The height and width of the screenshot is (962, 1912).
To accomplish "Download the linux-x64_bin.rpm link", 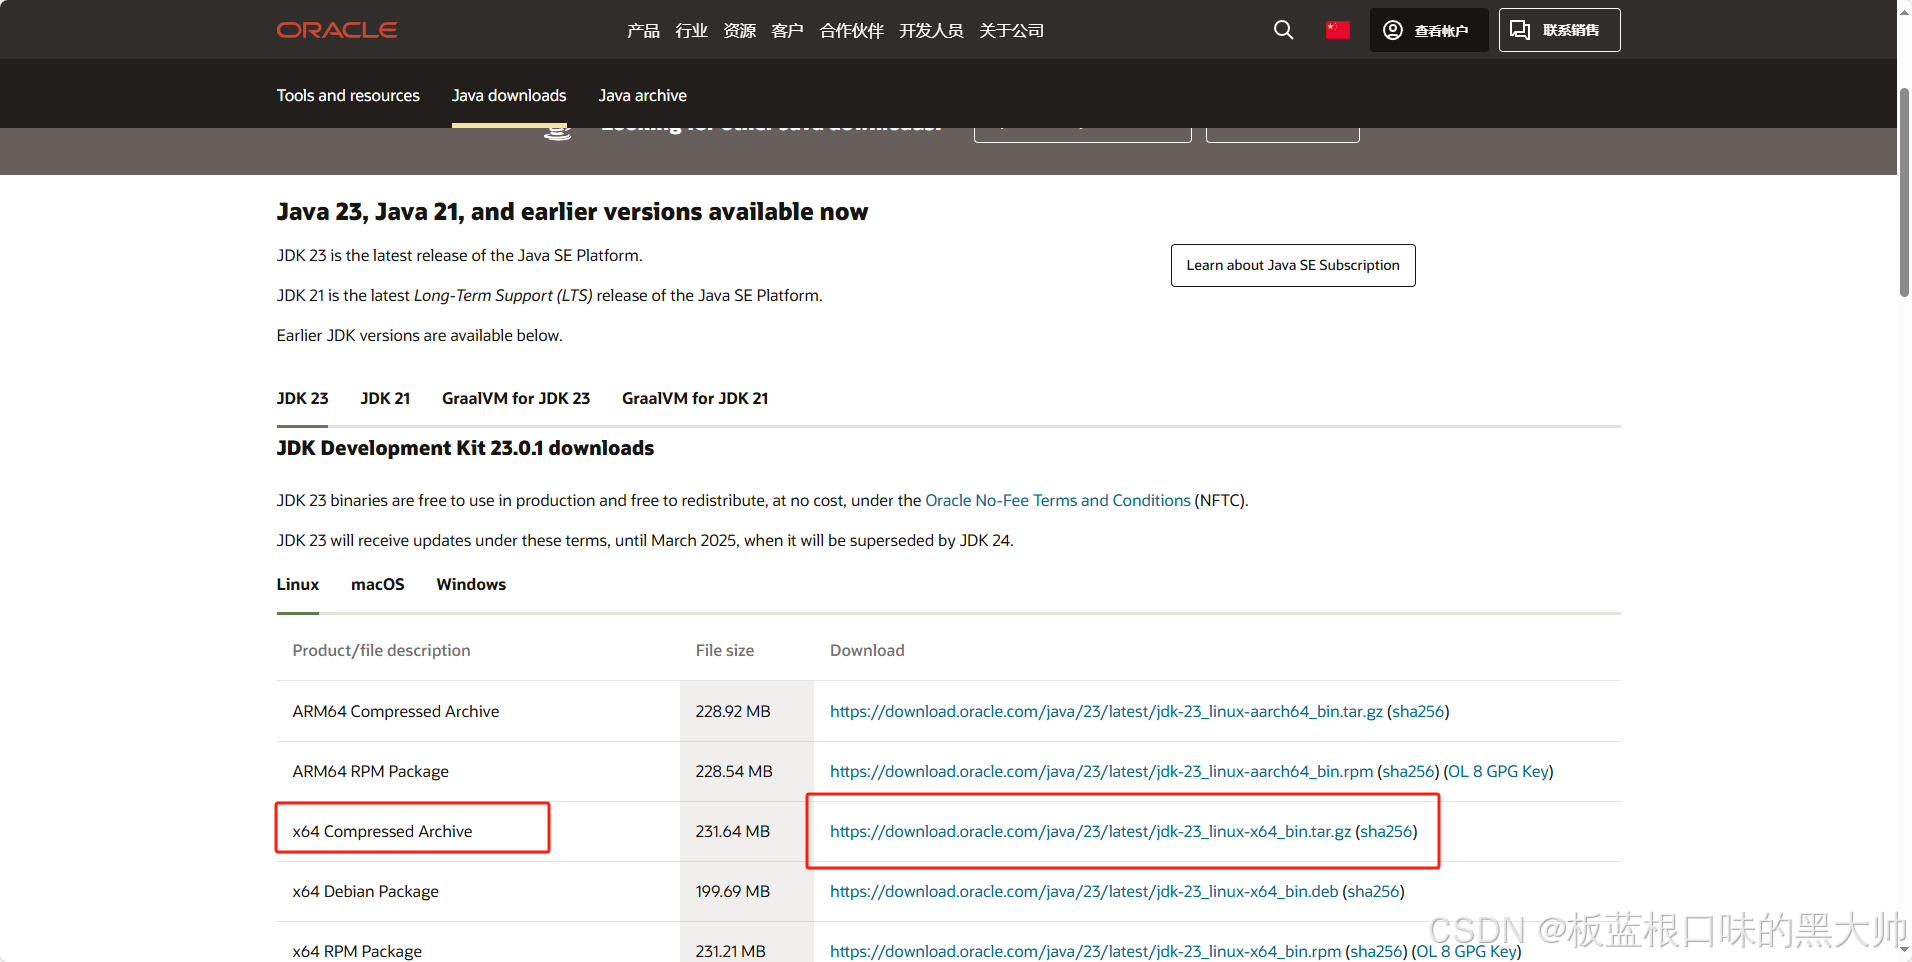I will pyautogui.click(x=1085, y=951).
